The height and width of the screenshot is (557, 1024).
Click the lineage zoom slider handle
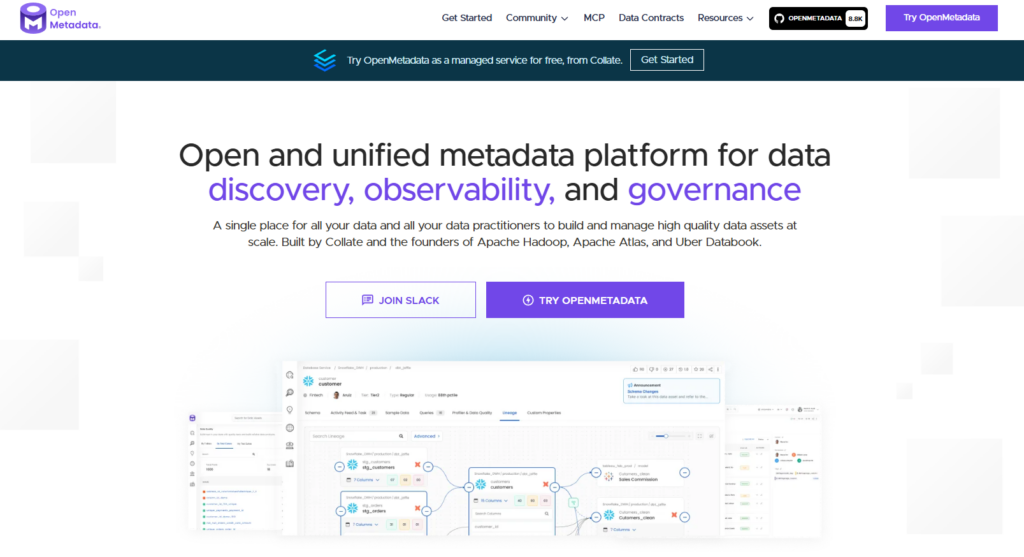[x=665, y=436]
